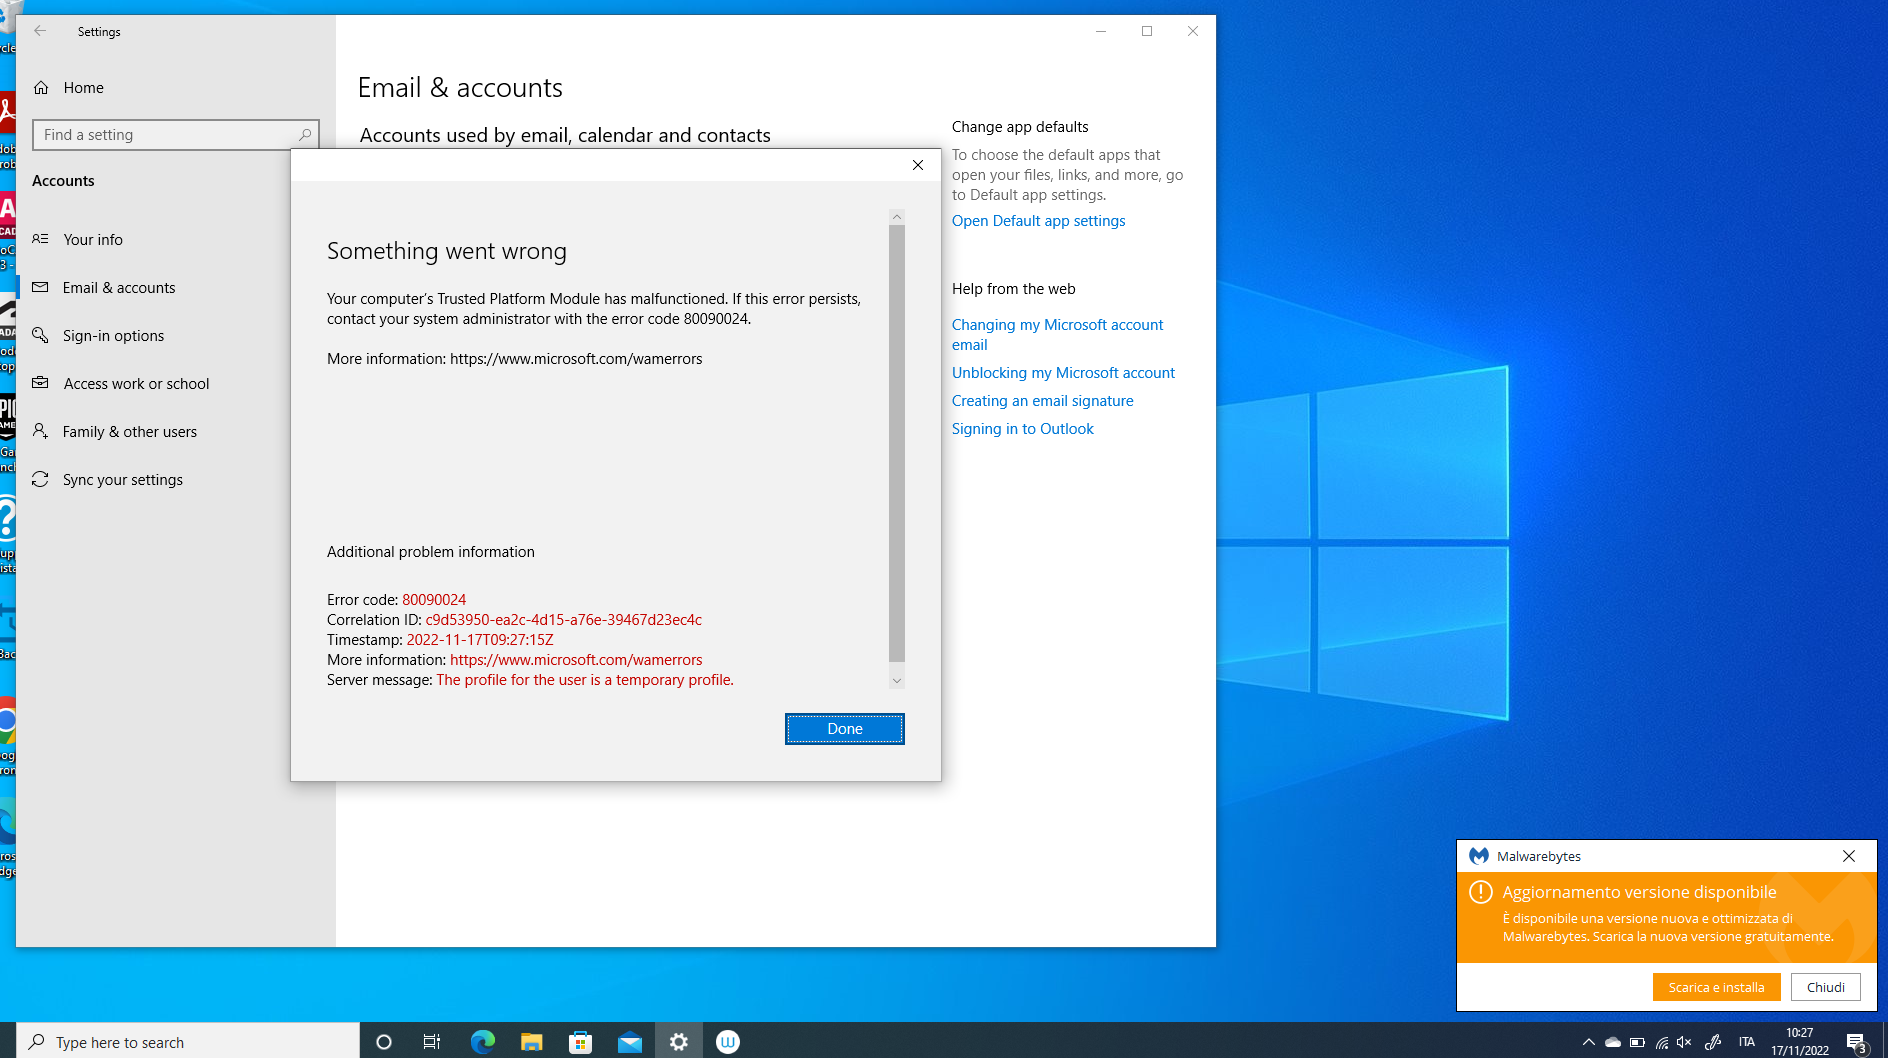The width and height of the screenshot is (1888, 1058).
Task: Open Mail app from taskbar
Action: tap(629, 1042)
